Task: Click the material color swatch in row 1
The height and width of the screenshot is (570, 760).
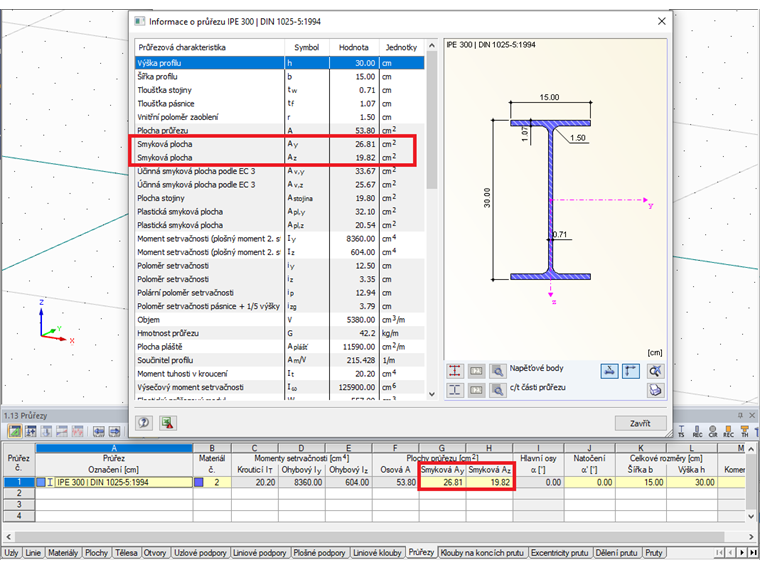Action: point(199,482)
